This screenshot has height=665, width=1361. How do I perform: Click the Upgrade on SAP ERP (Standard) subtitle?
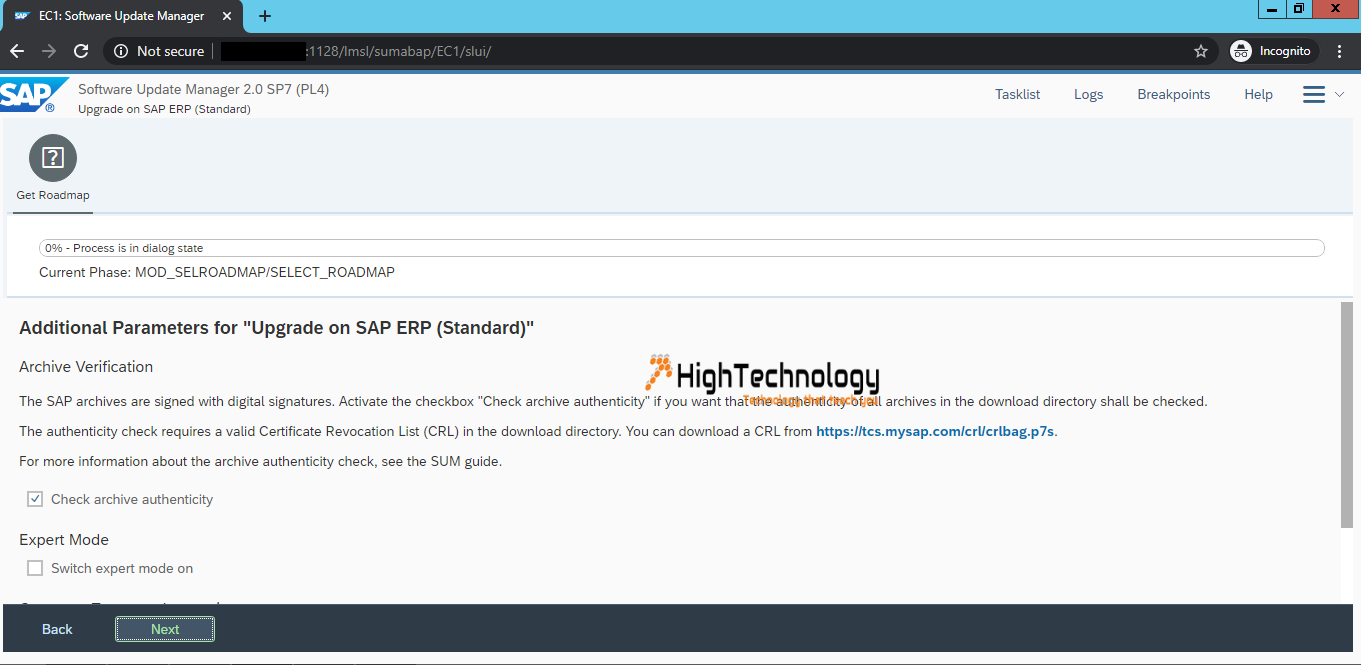click(164, 109)
